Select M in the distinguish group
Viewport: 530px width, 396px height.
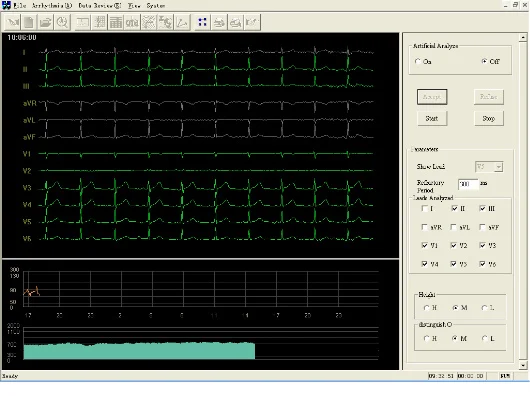click(x=455, y=338)
